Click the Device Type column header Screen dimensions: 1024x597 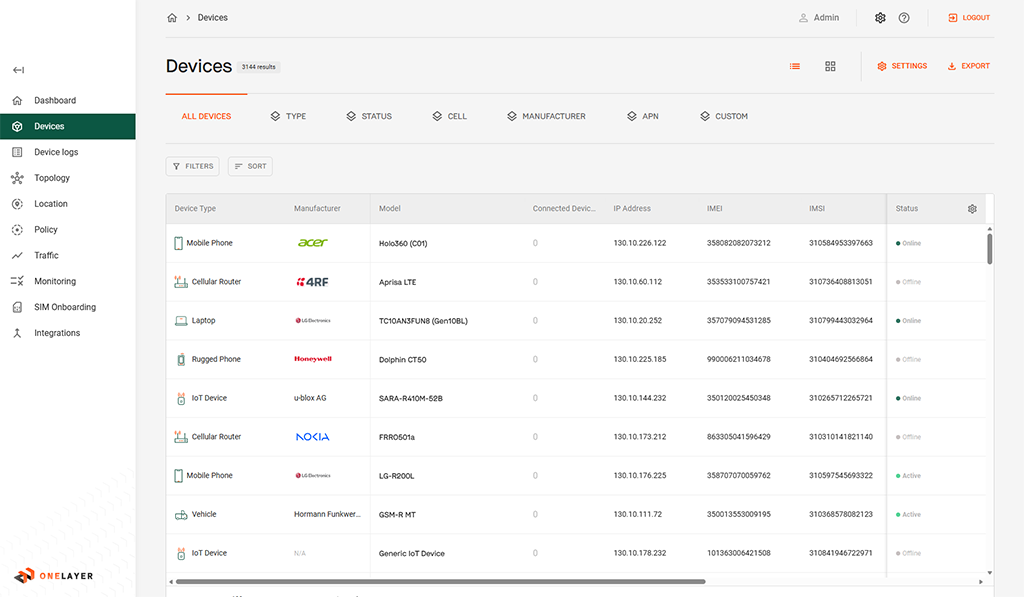click(x=195, y=208)
